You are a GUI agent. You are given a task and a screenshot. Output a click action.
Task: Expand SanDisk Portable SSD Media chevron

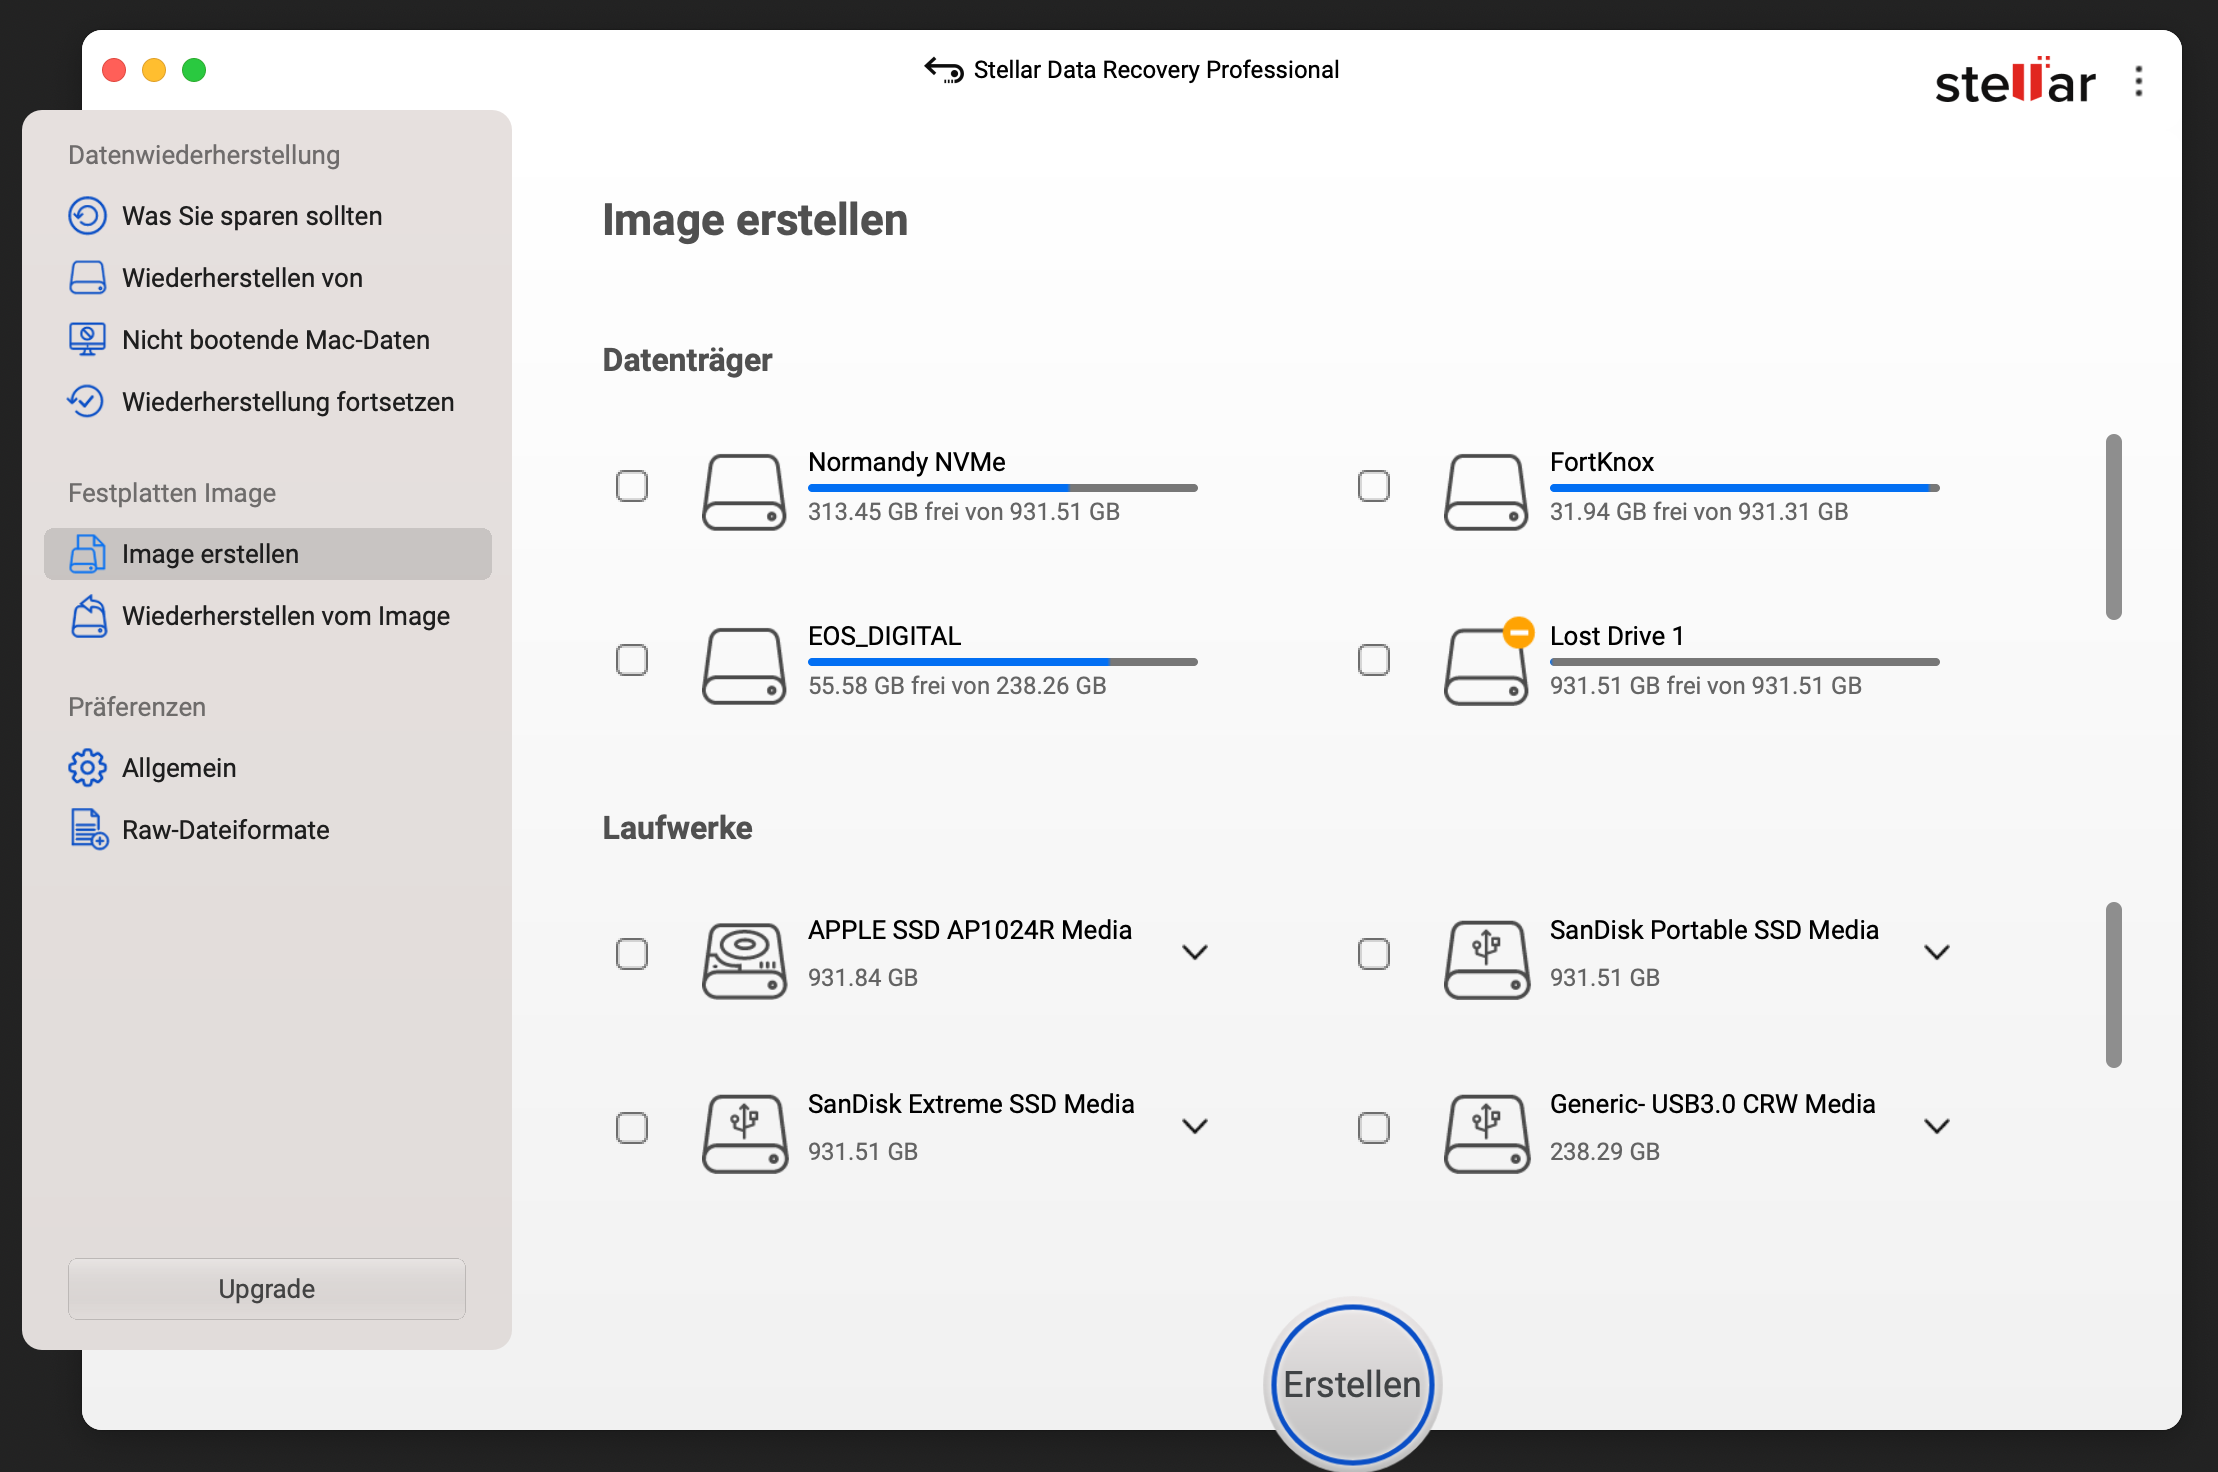pos(1937,952)
